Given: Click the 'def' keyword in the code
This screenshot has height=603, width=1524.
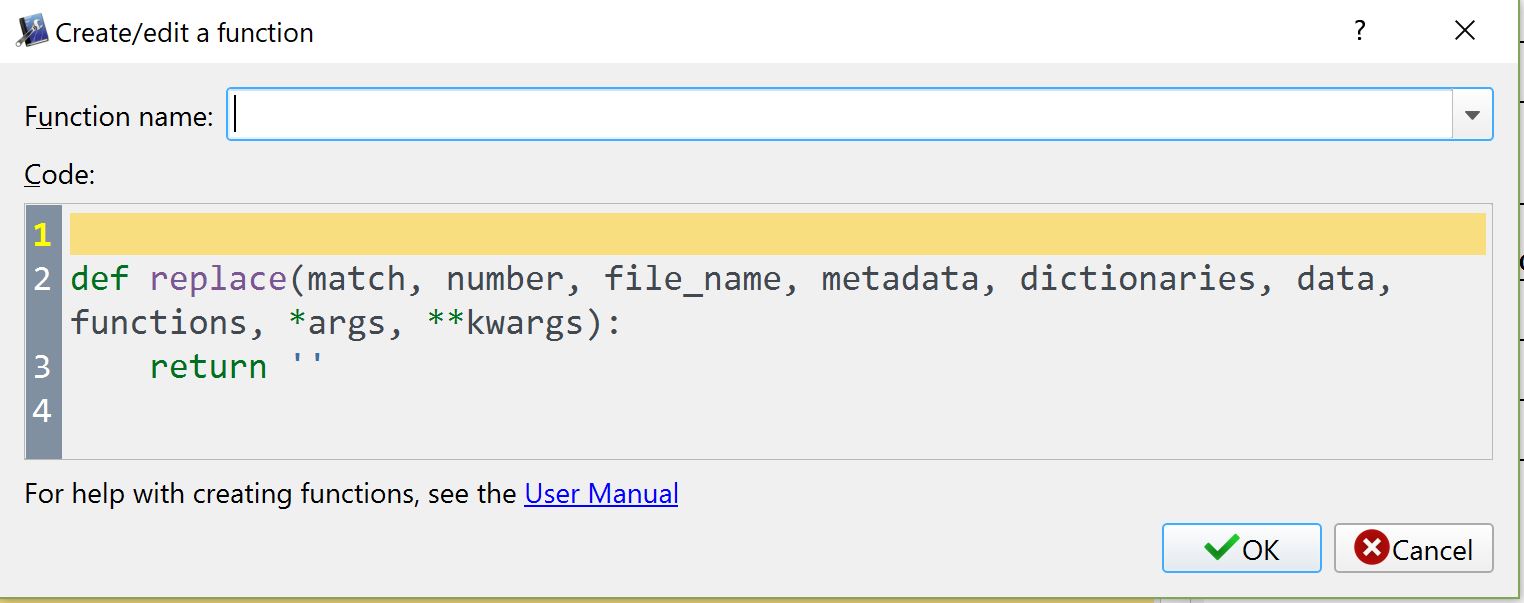Looking at the screenshot, I should pos(100,278).
